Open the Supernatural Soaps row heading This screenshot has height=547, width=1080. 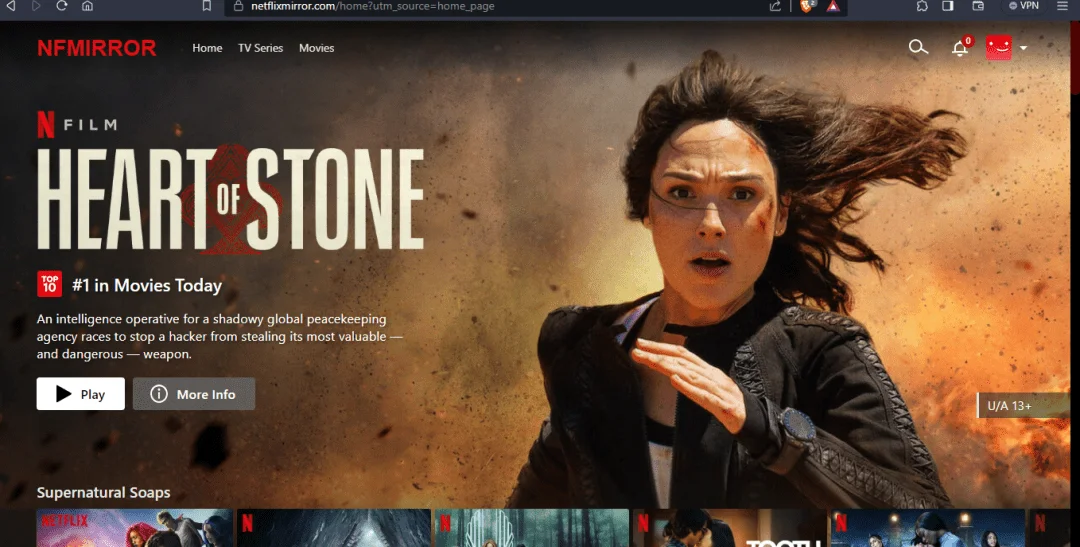(103, 493)
